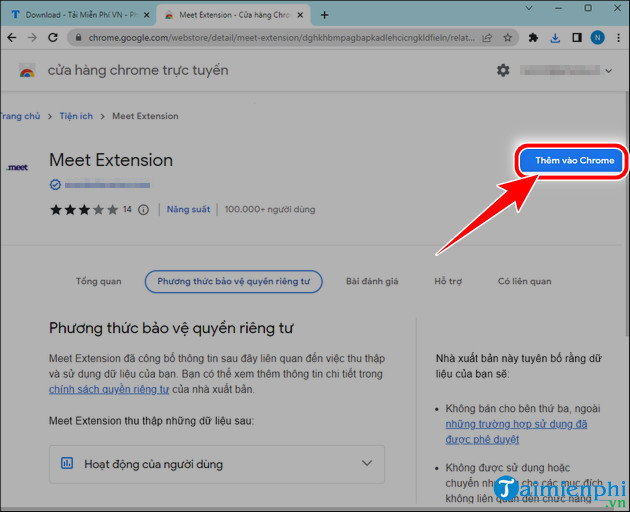Screen dimensions: 630x512
Task: Expand Hoạt động của người dùng section
Action: click(217, 464)
